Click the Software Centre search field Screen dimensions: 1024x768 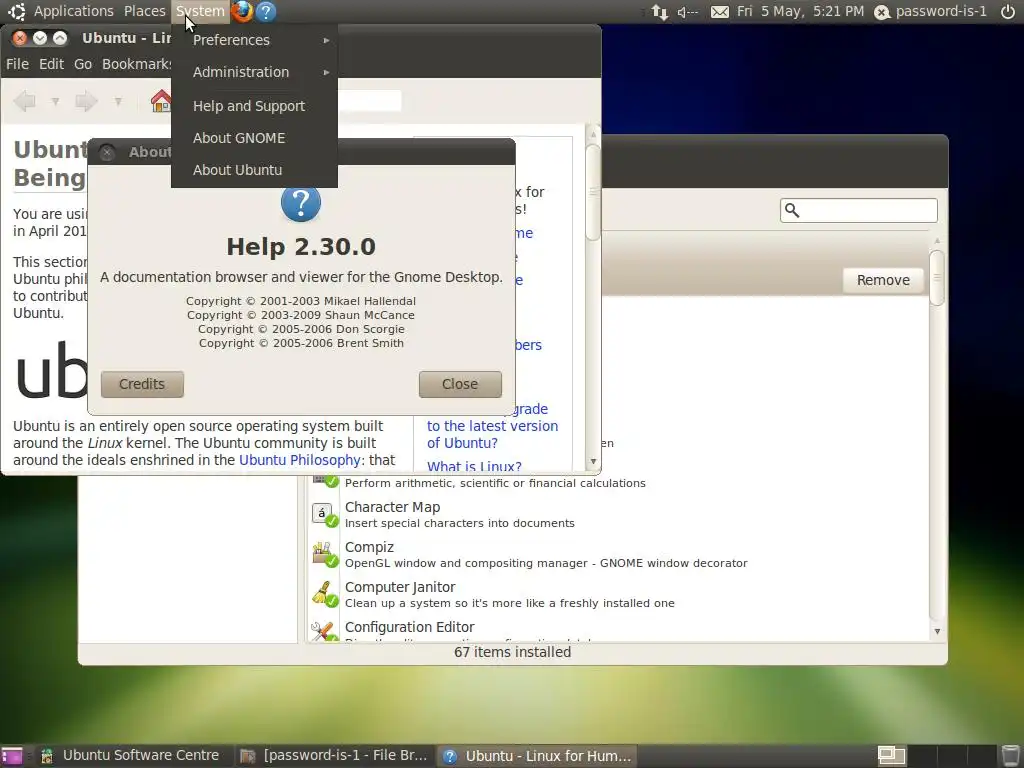[x=858, y=210]
